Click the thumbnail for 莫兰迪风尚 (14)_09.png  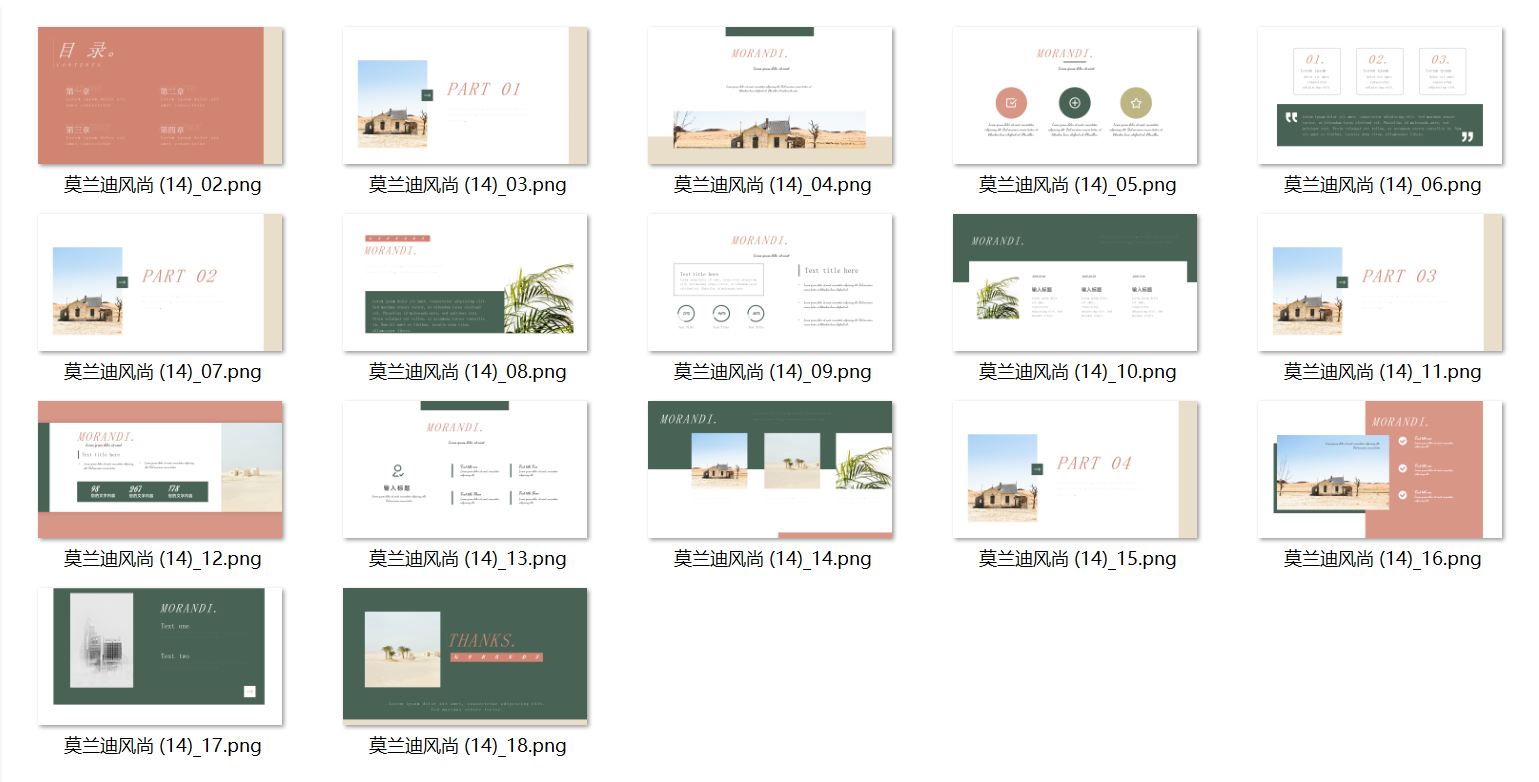770,283
